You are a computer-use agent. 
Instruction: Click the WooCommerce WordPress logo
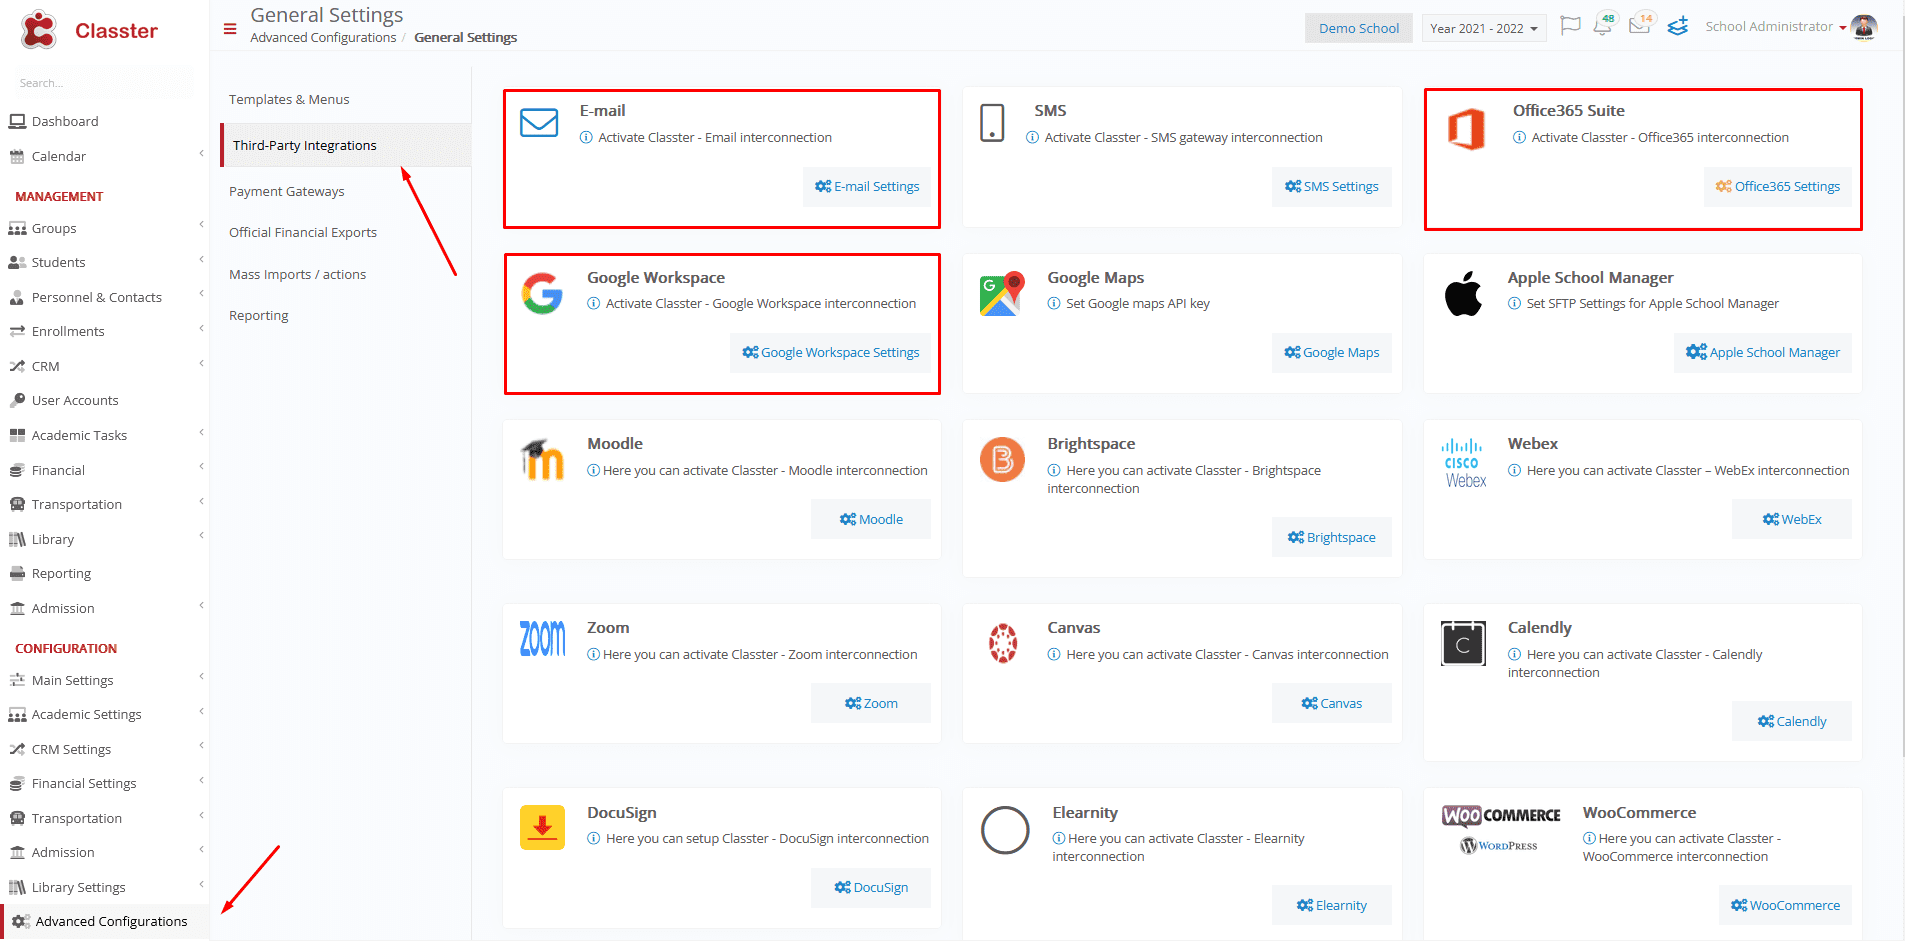1501,830
